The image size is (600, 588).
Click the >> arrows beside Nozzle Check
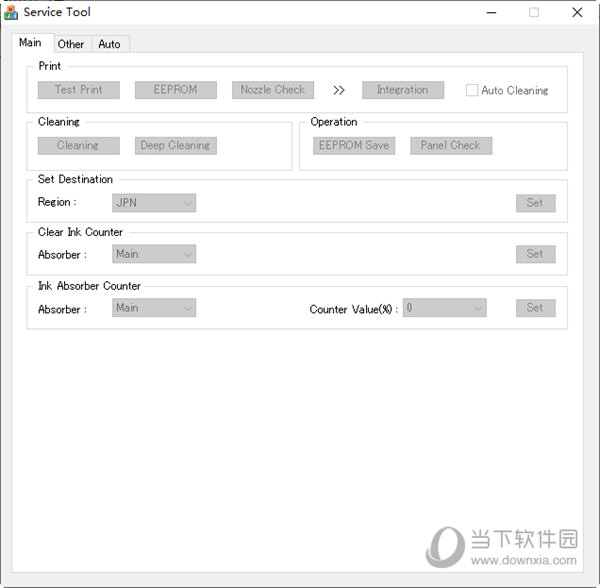(x=339, y=91)
